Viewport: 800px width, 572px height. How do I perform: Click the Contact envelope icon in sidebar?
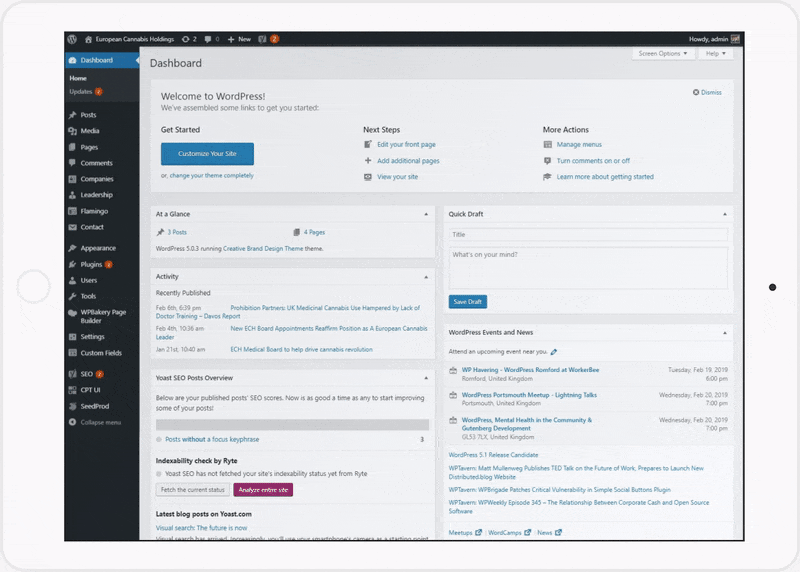coord(72,227)
